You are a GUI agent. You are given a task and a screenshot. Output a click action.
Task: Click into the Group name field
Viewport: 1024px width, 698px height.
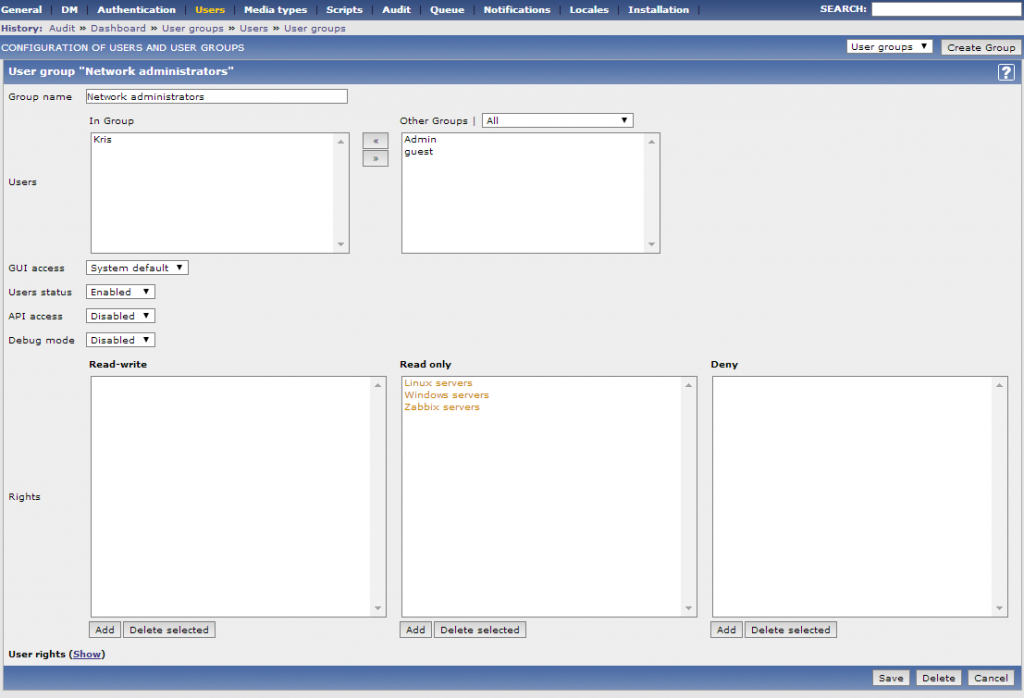[x=216, y=97]
